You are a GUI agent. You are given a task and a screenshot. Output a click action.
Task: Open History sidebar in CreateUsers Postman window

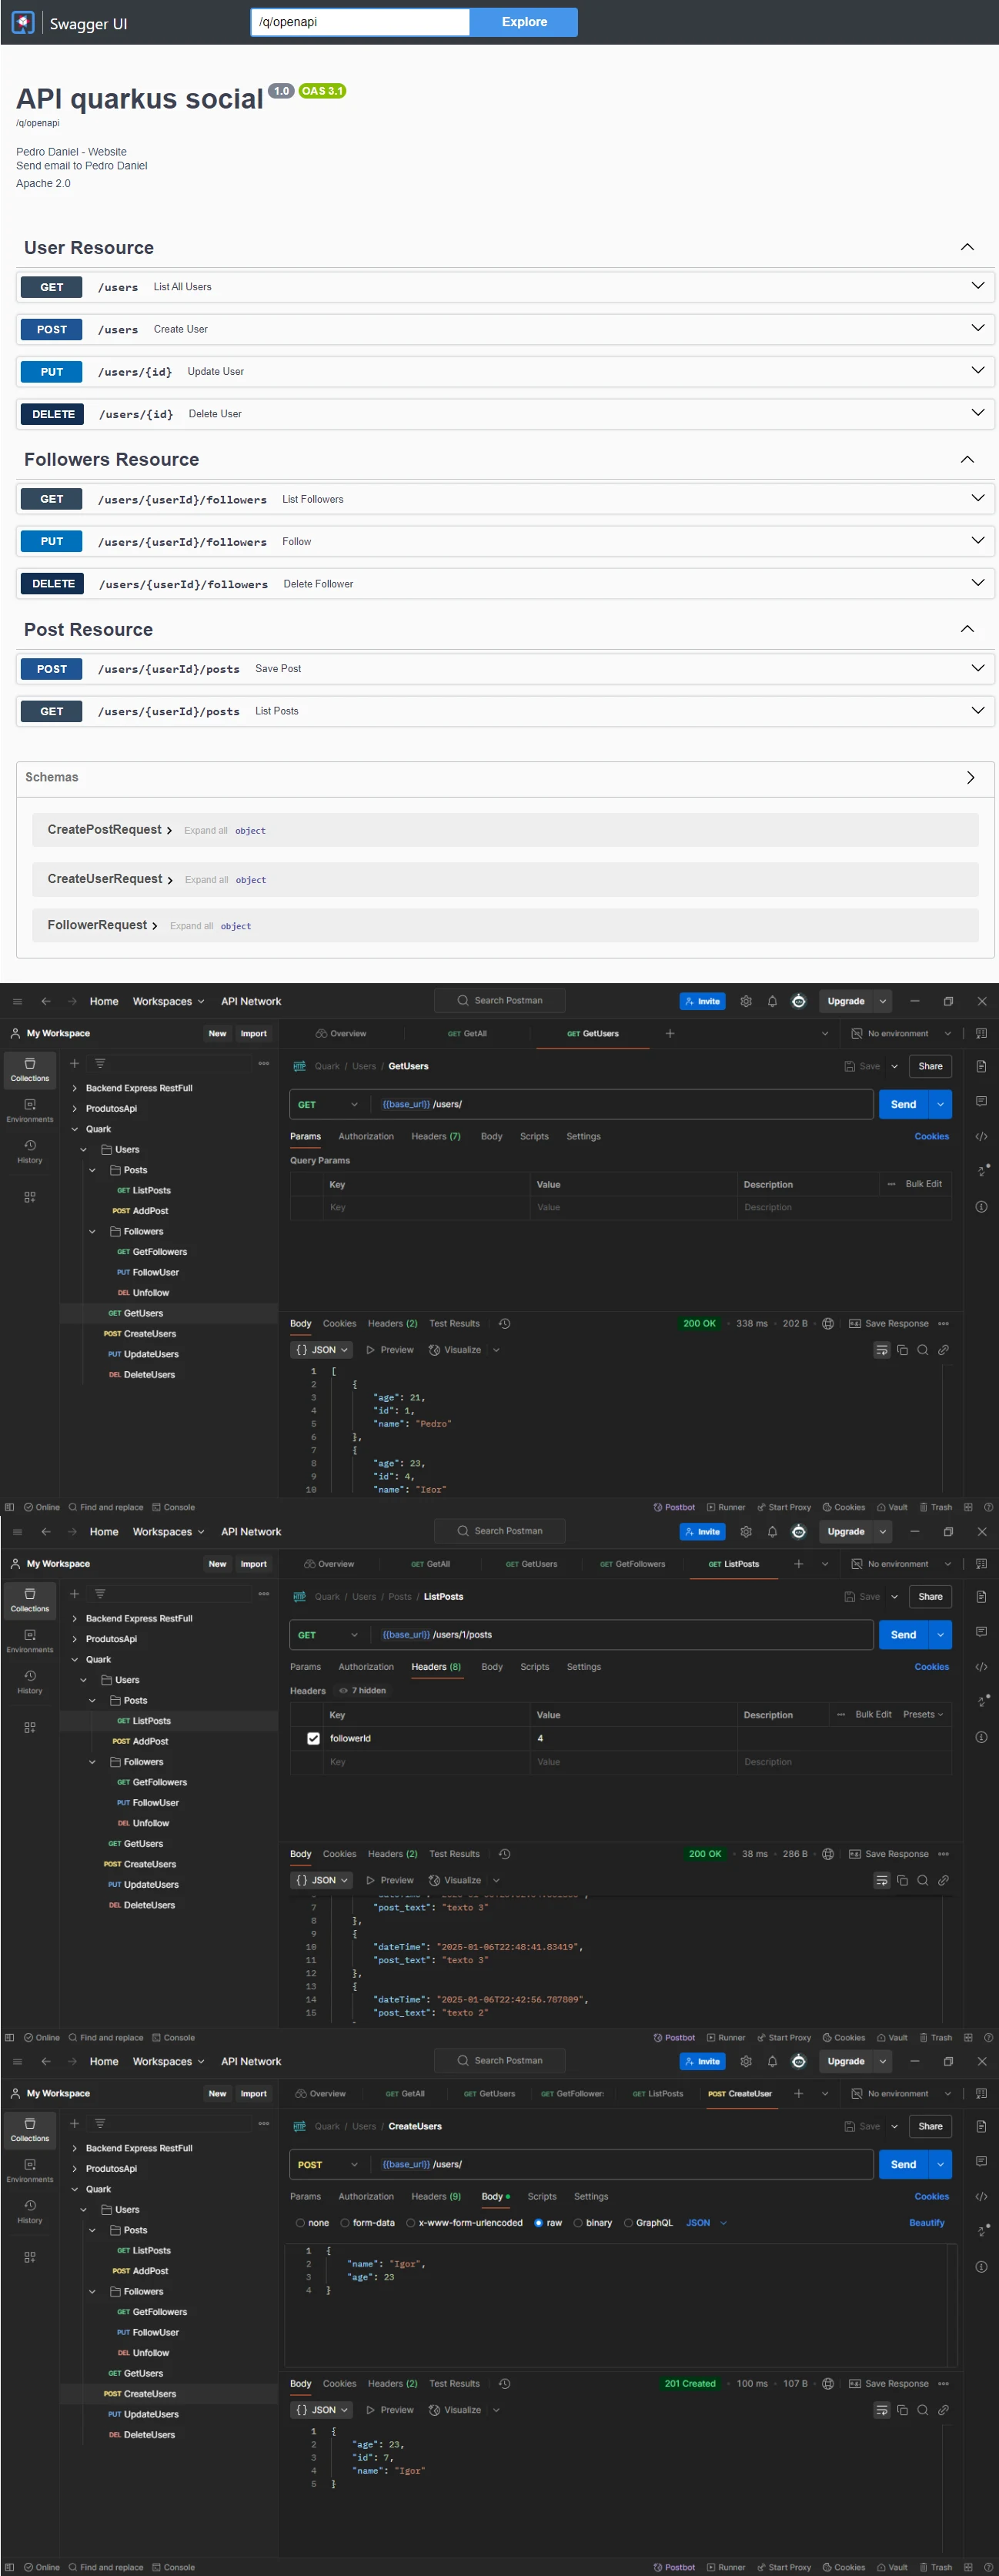30,2210
